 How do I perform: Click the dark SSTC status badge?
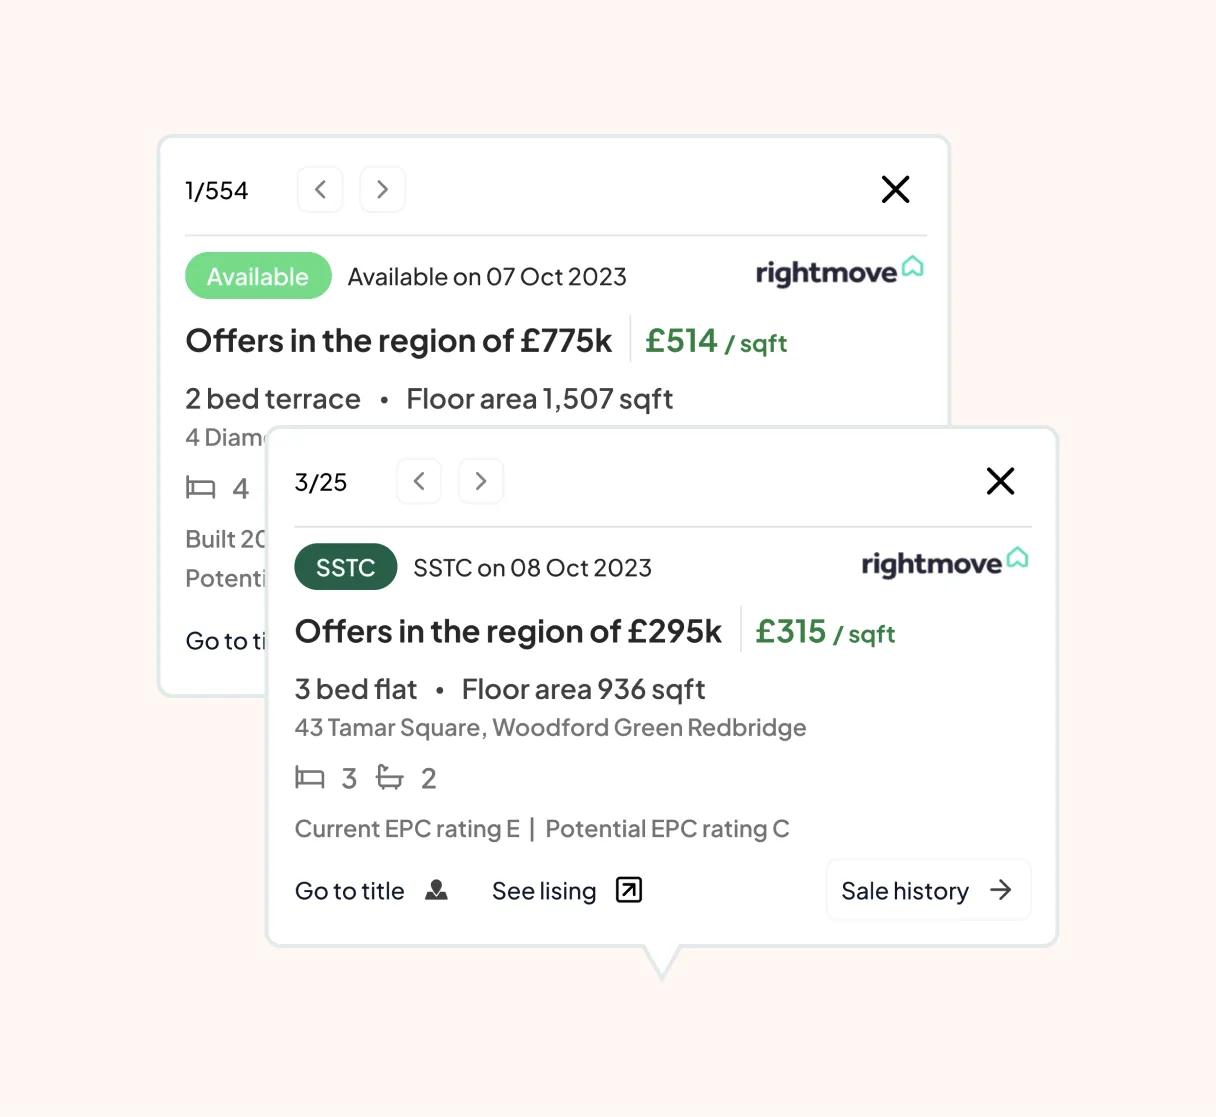click(x=345, y=567)
